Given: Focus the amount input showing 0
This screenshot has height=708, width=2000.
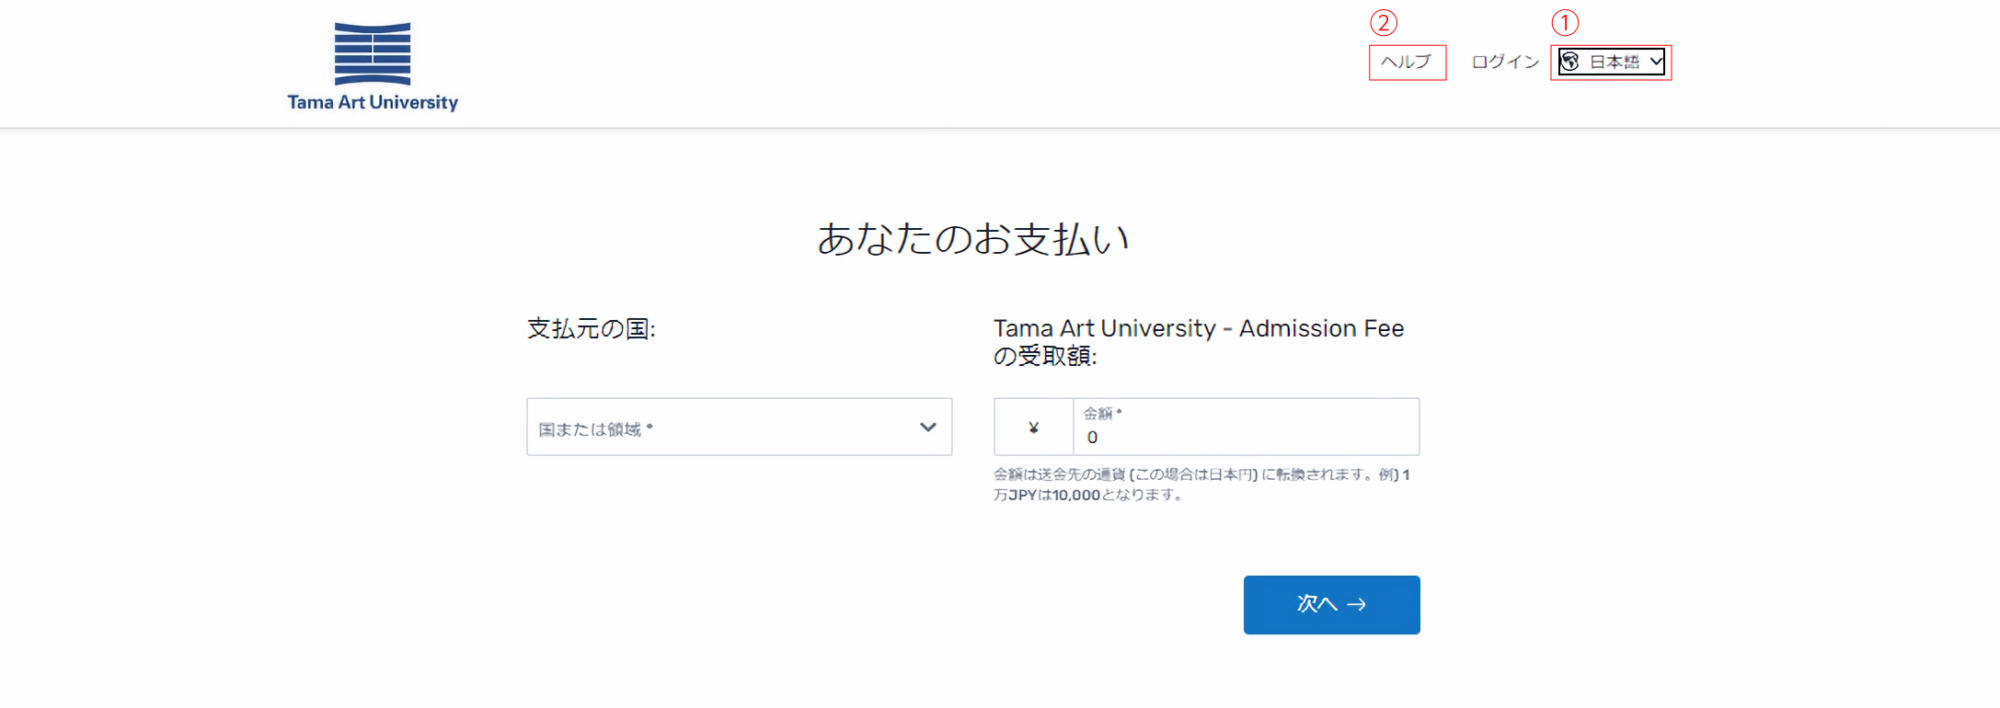Looking at the screenshot, I should [x=1245, y=437].
